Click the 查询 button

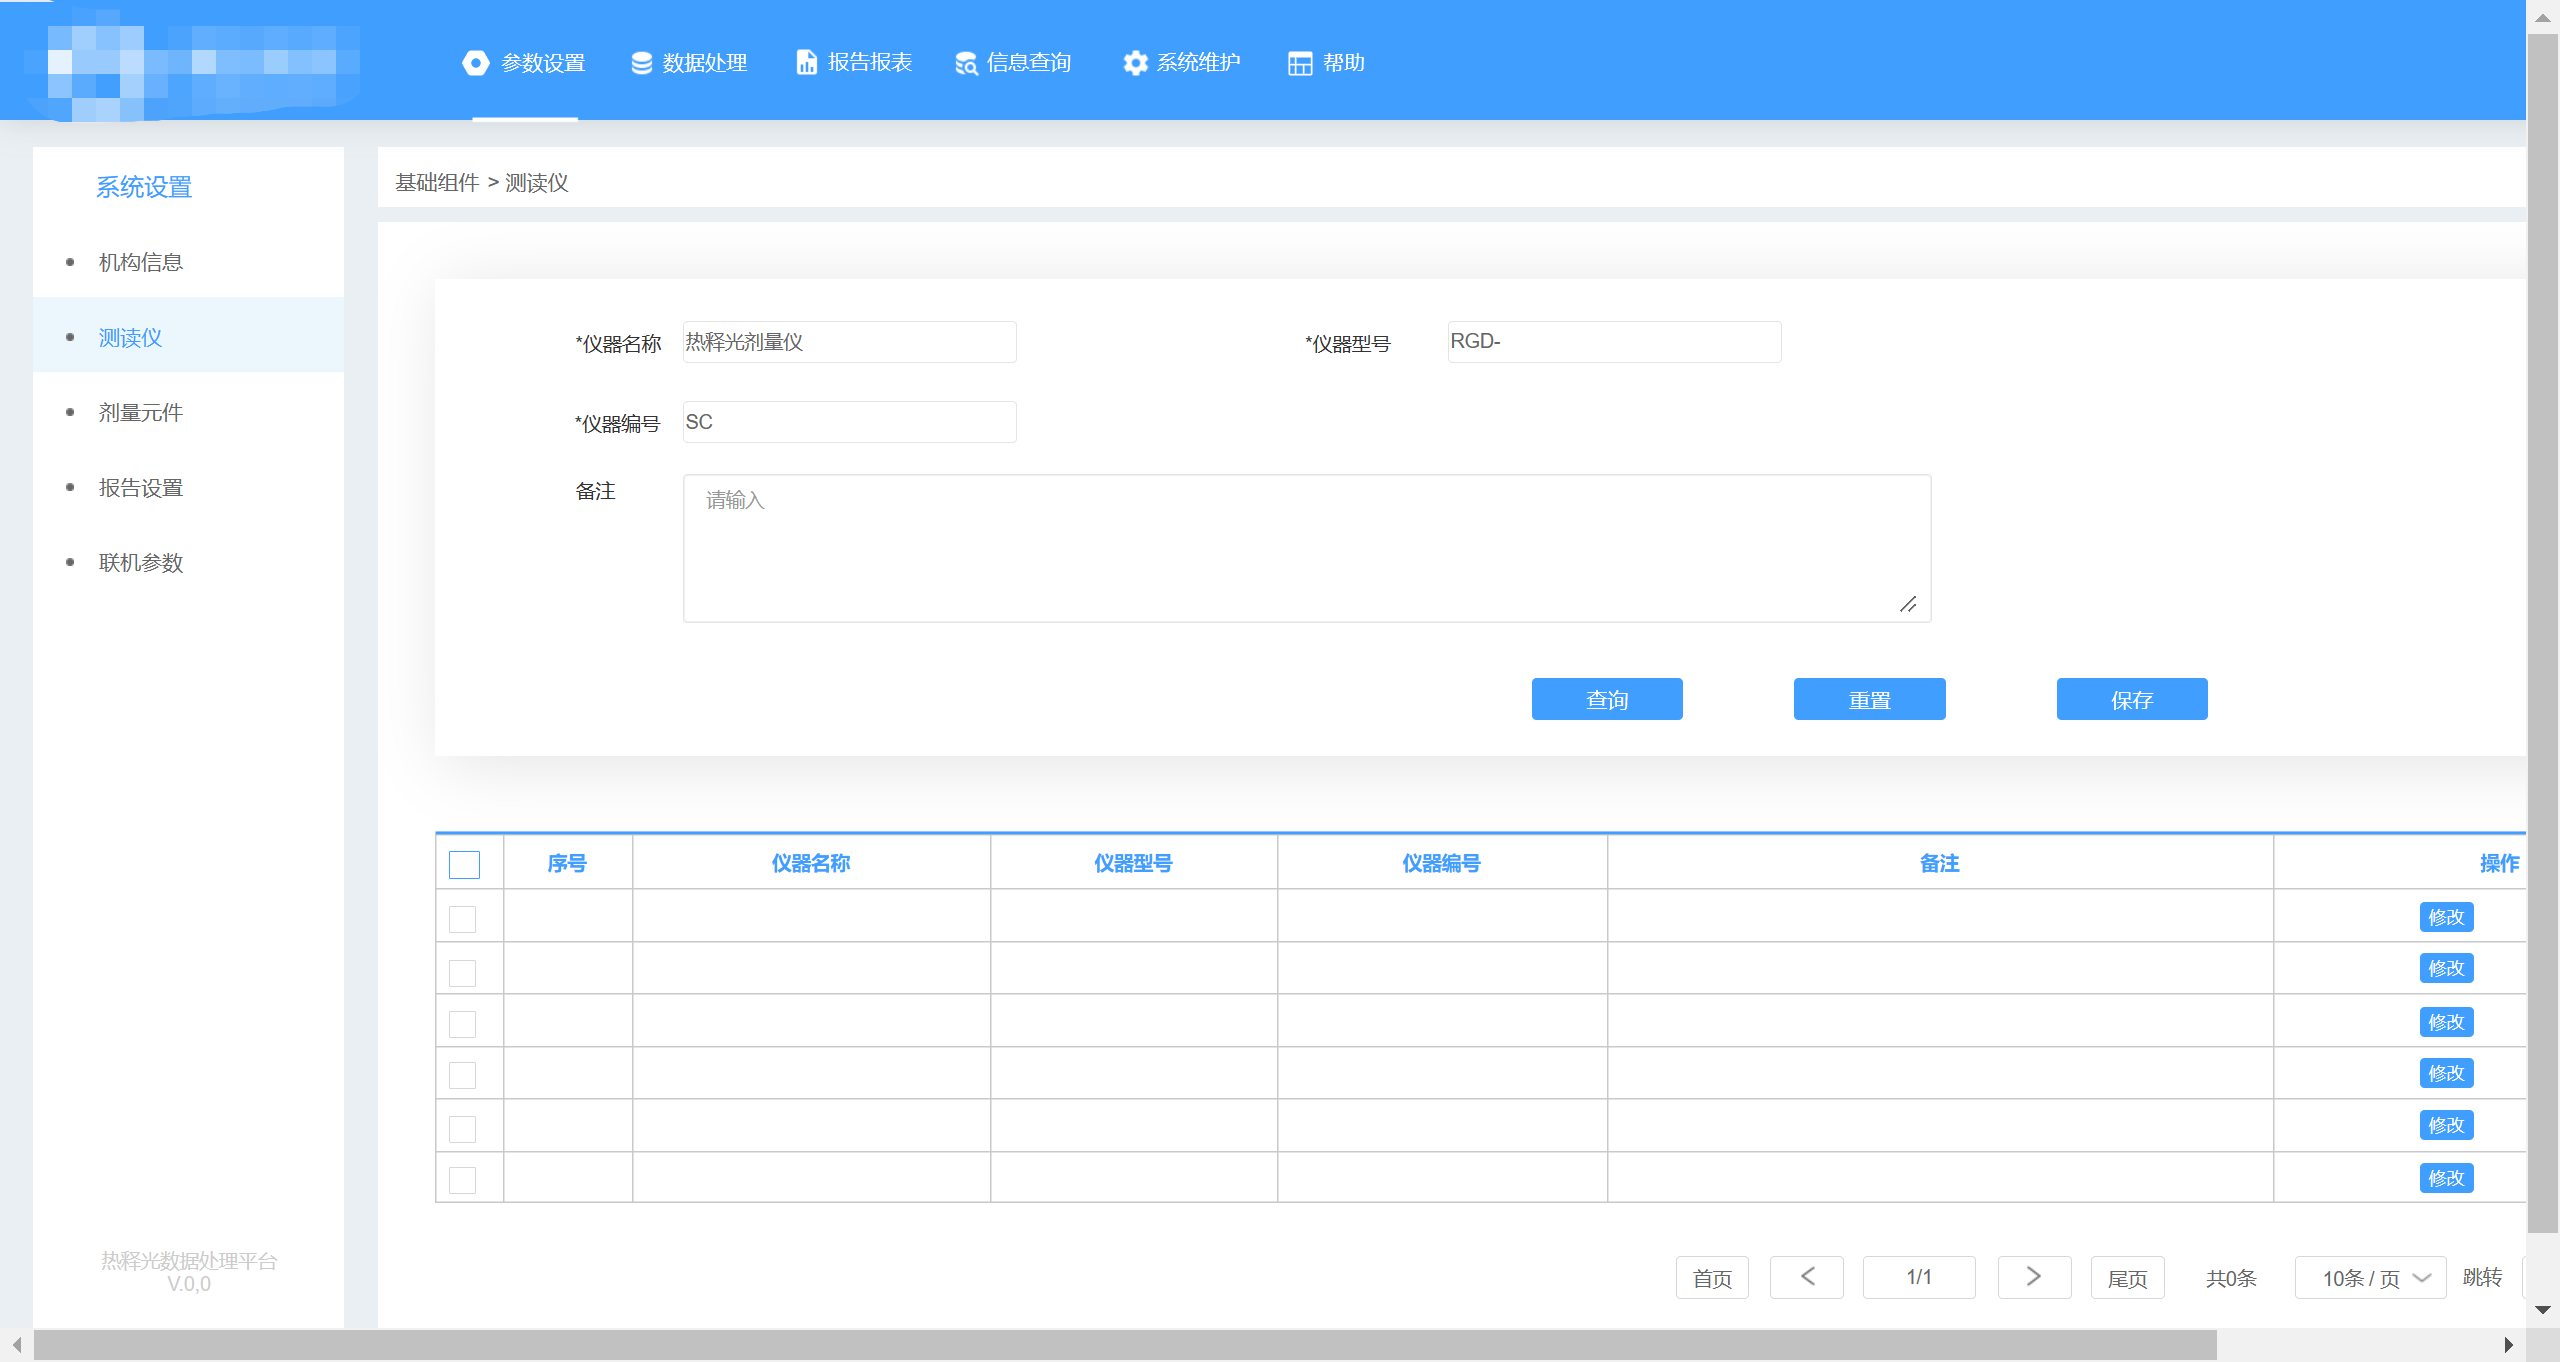coord(1607,699)
